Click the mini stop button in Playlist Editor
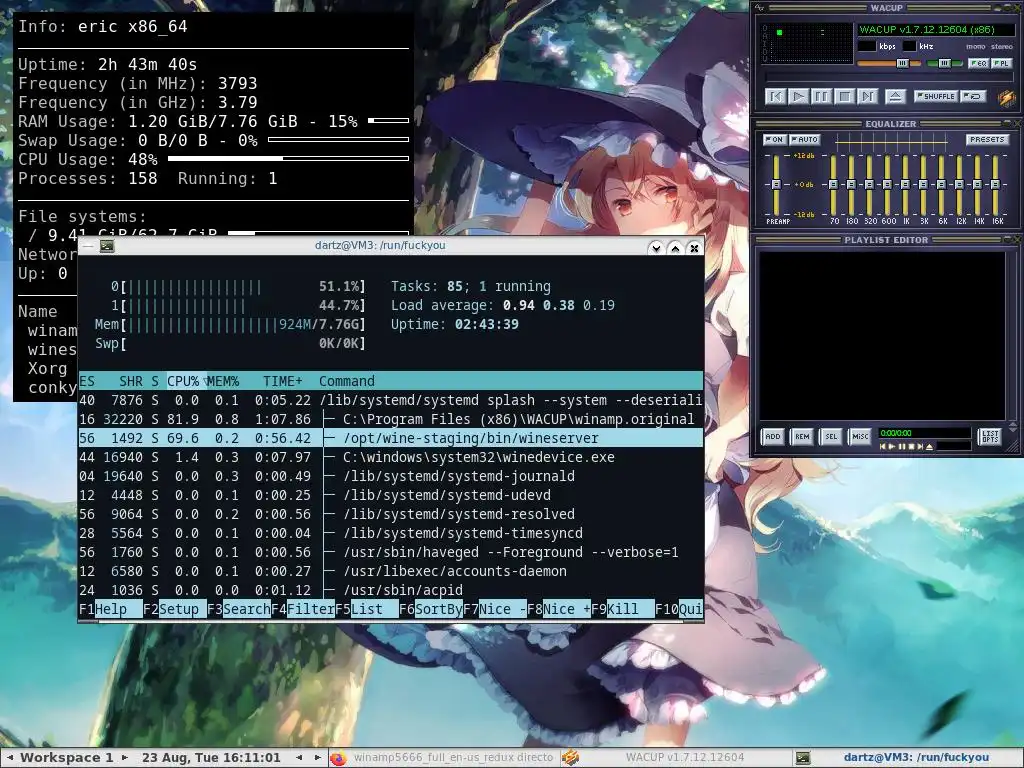1024x768 pixels. 910,447
